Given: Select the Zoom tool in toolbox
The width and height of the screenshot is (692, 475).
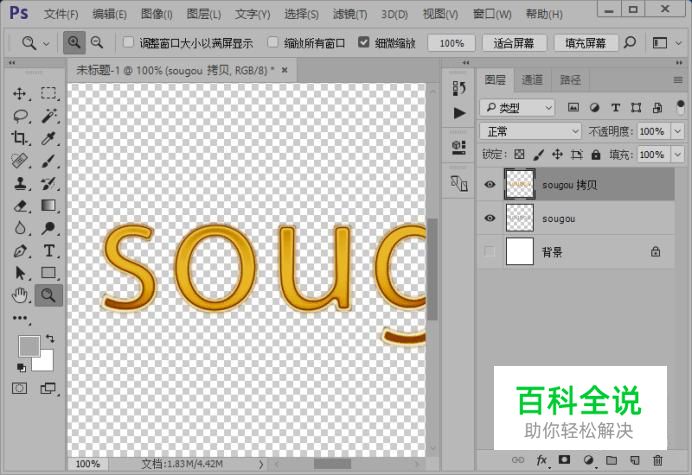Looking at the screenshot, I should (49, 295).
